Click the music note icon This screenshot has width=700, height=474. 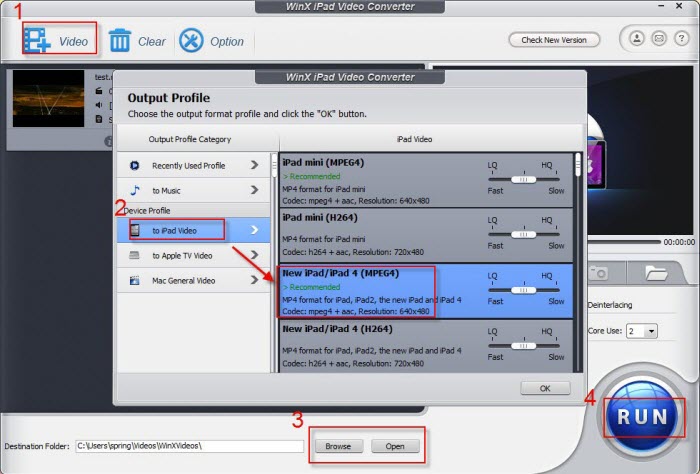[135, 190]
